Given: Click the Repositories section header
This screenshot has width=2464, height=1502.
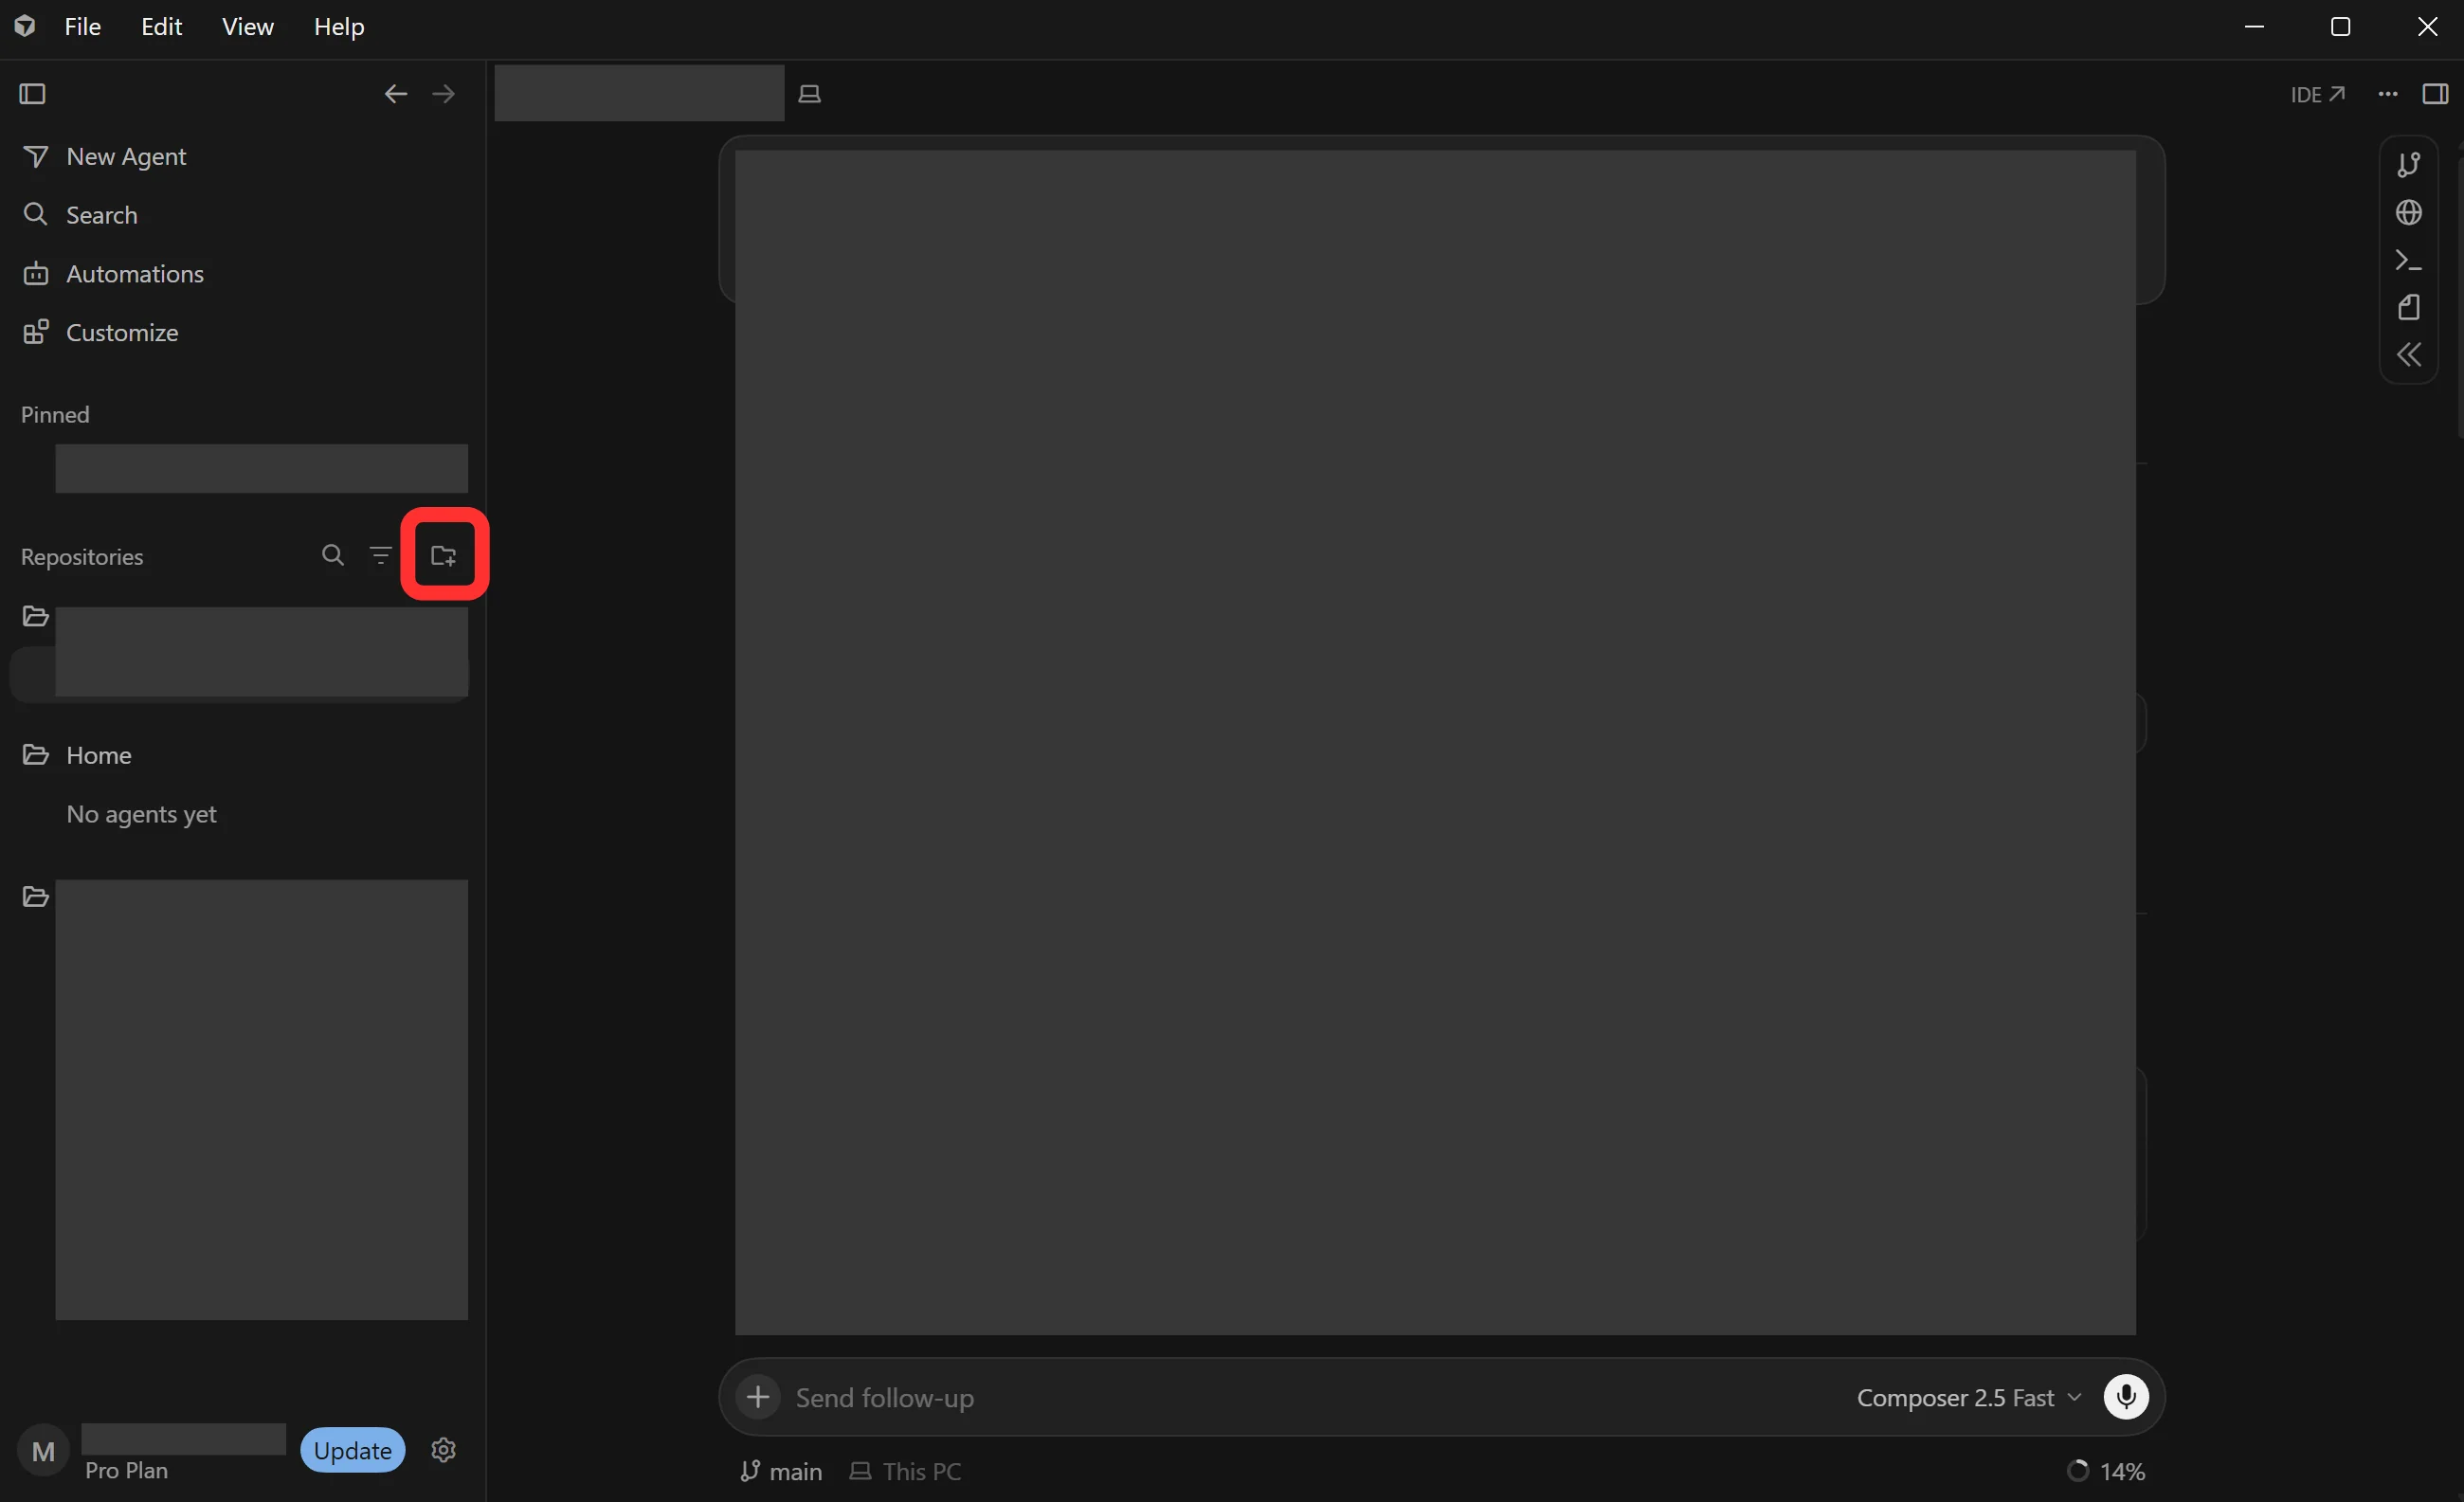Looking at the screenshot, I should click(82, 557).
